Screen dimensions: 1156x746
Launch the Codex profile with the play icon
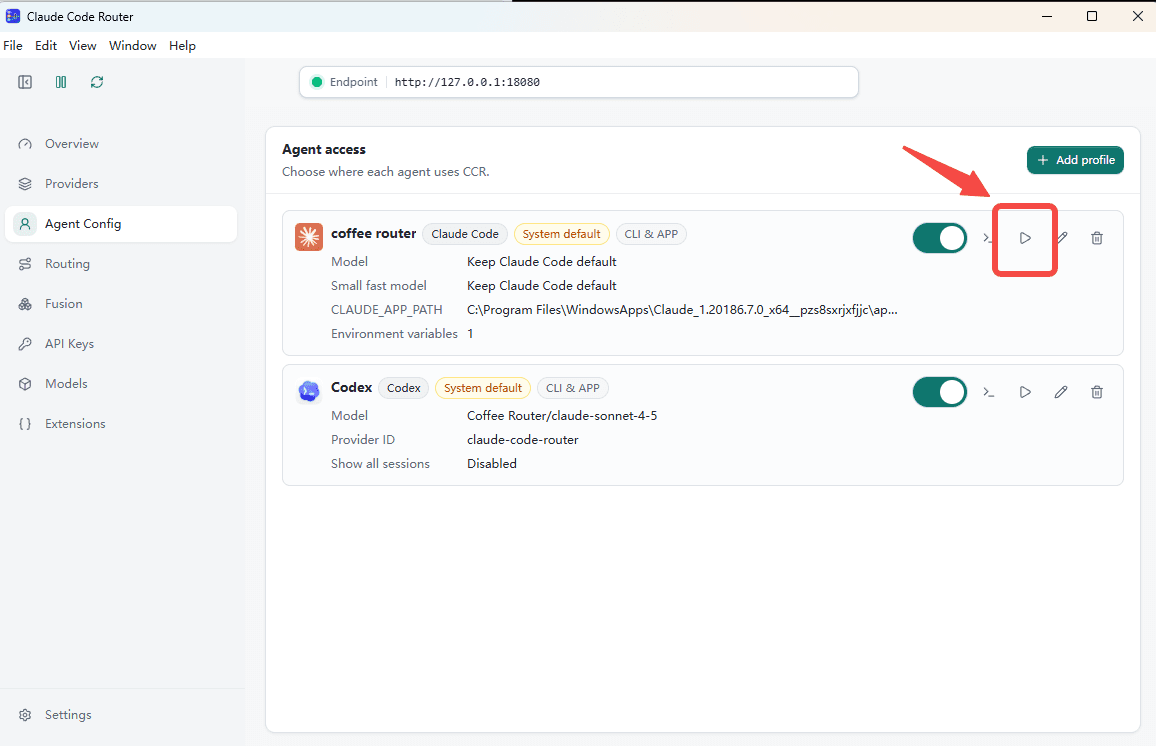(x=1025, y=392)
